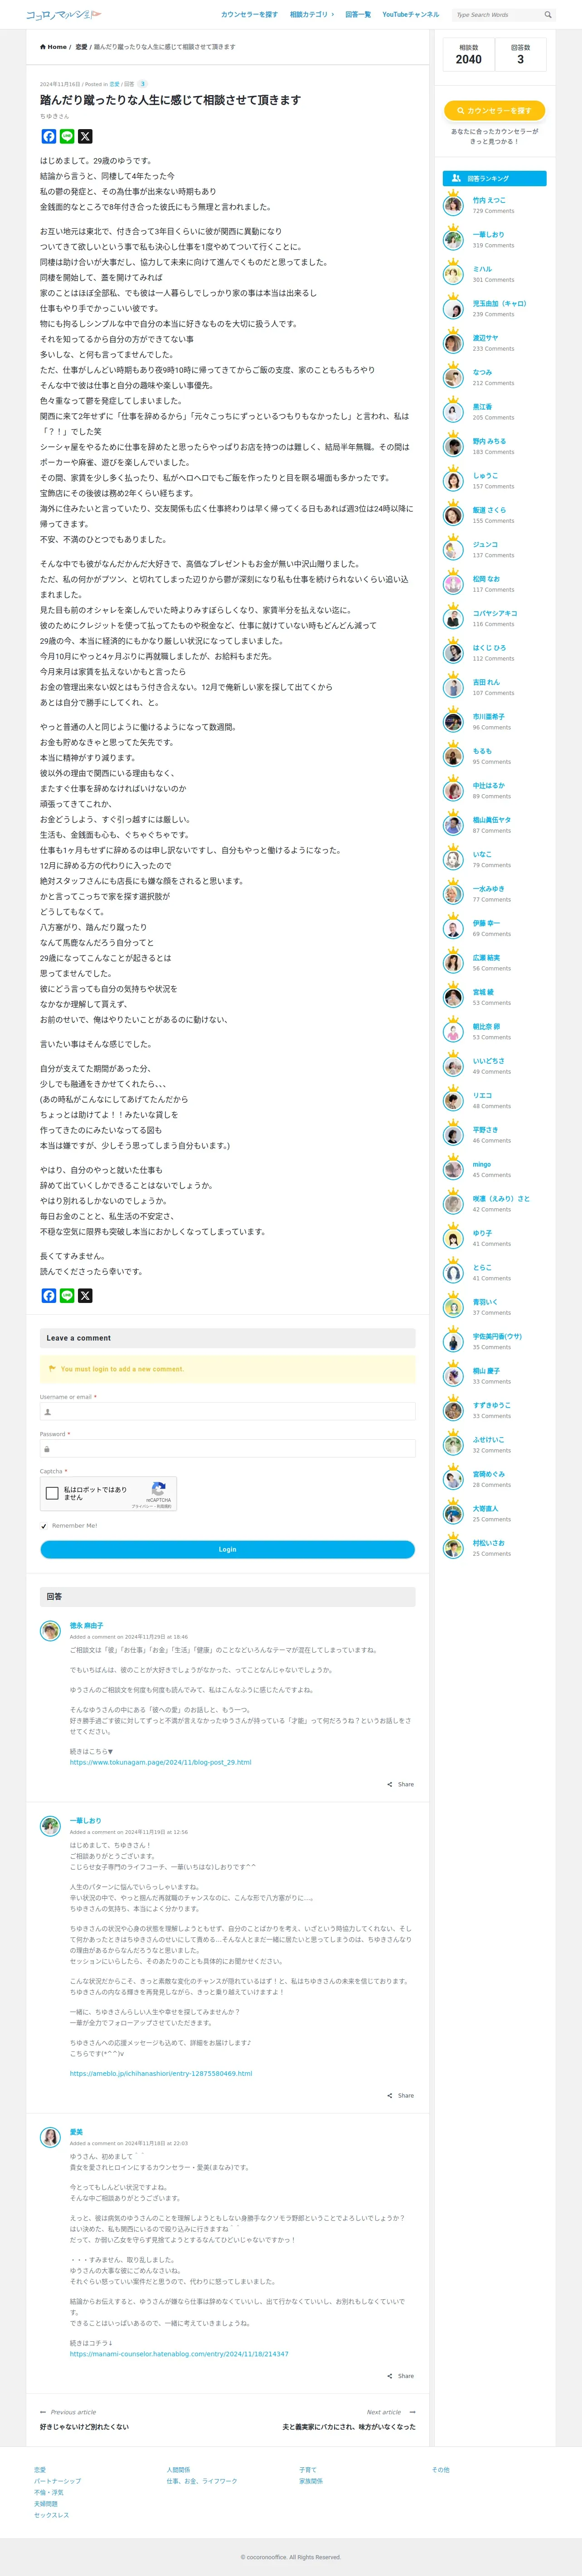
Task: Click 愛美's commenter avatar
Action: point(50,2137)
